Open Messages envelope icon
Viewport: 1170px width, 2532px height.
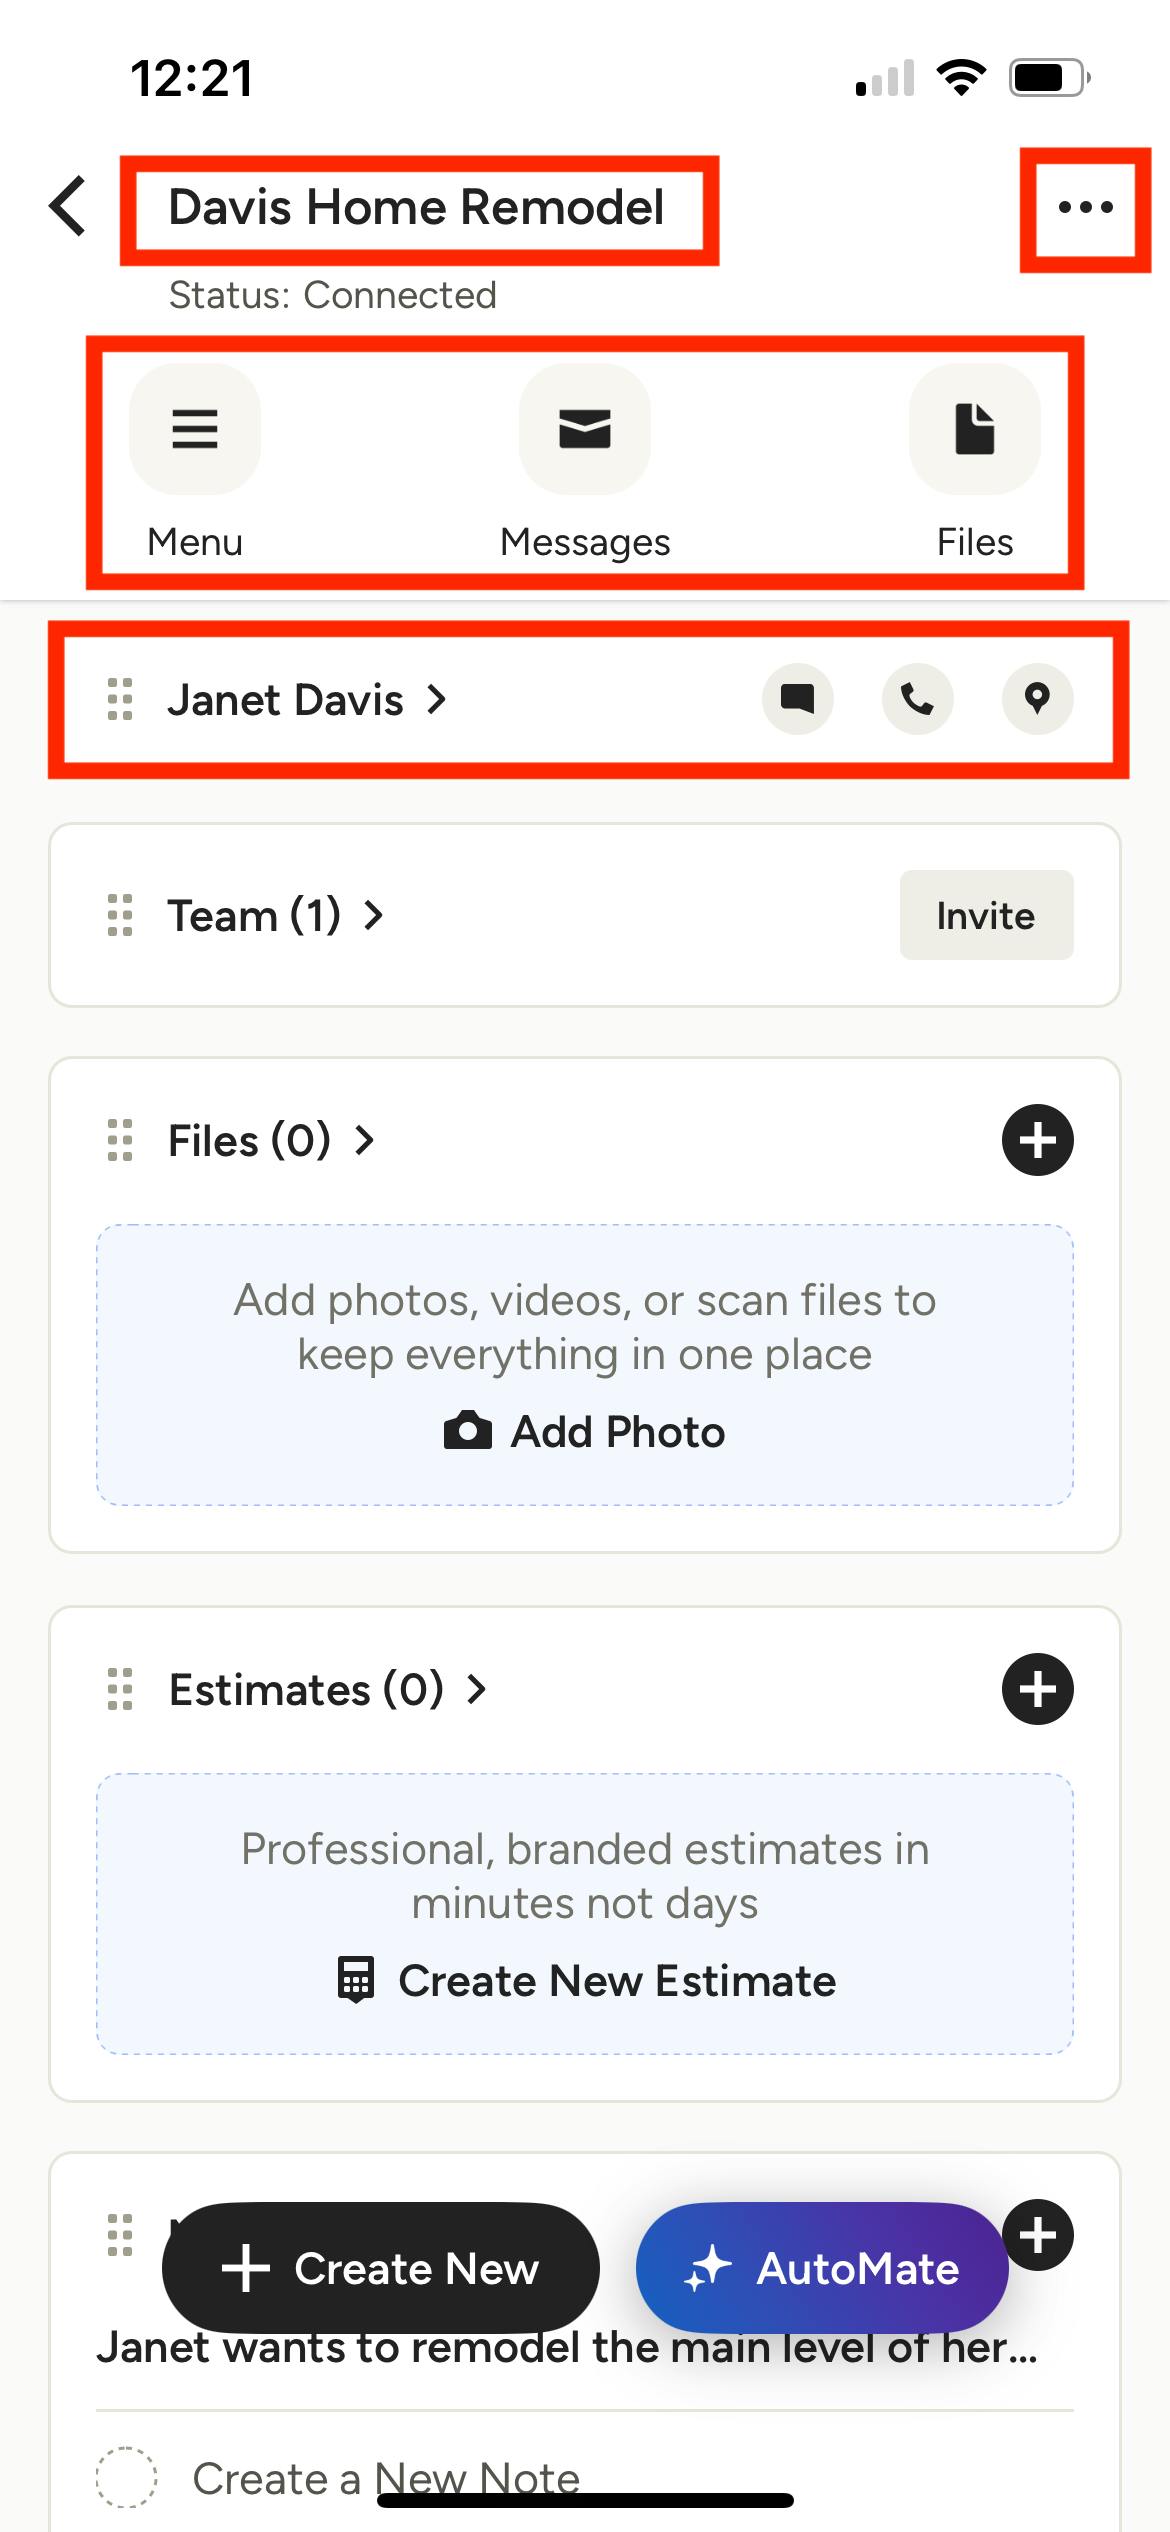[585, 429]
